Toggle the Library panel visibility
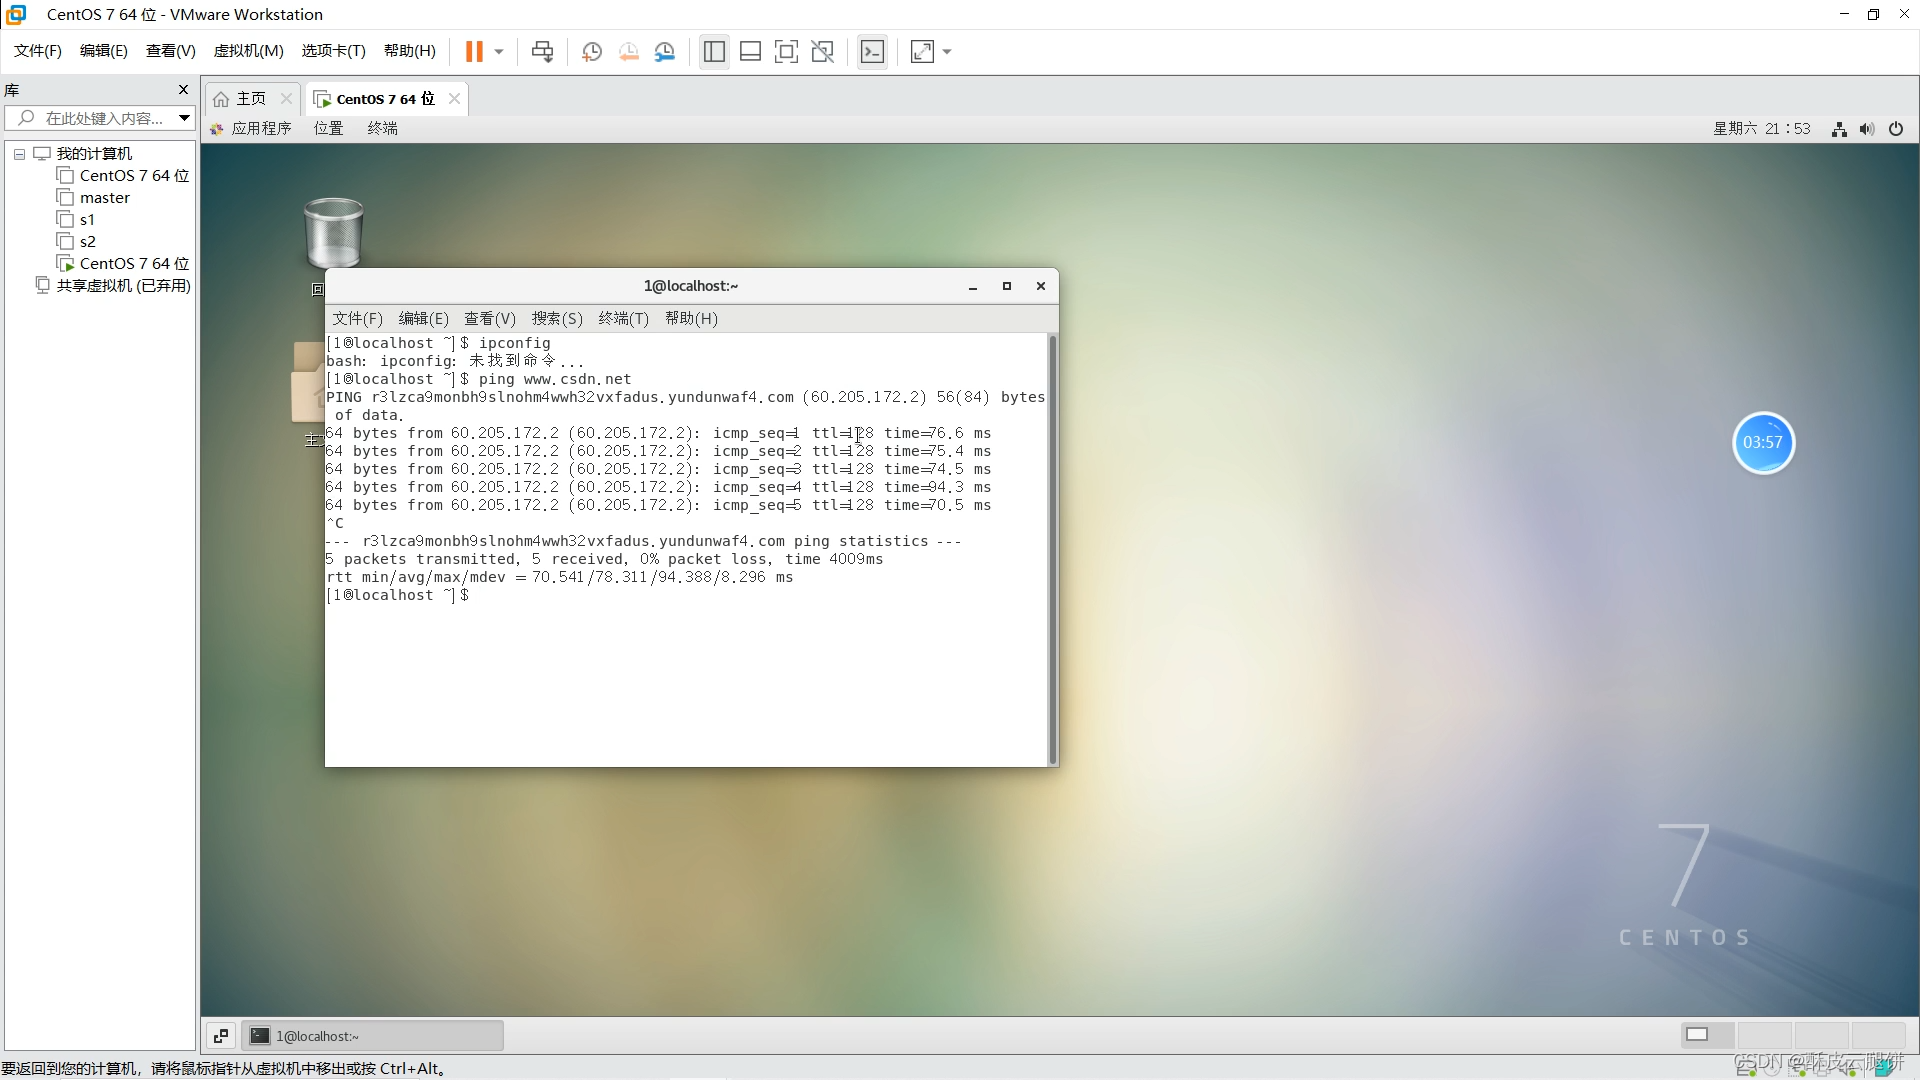The image size is (1920, 1080). (x=713, y=51)
